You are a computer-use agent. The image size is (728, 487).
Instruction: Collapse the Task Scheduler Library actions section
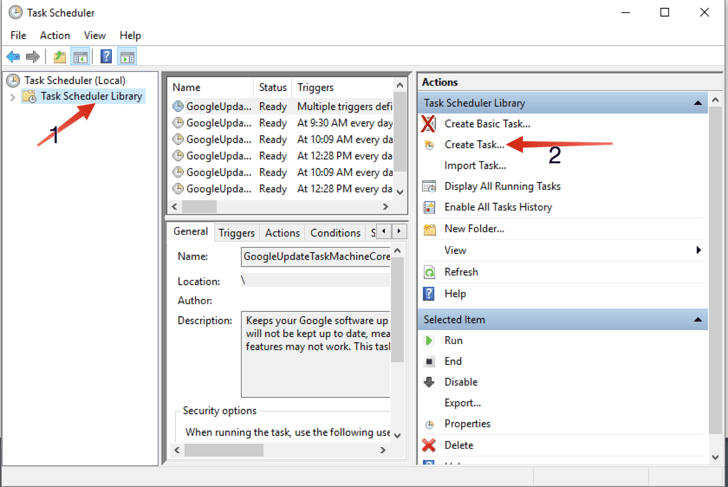pos(698,103)
